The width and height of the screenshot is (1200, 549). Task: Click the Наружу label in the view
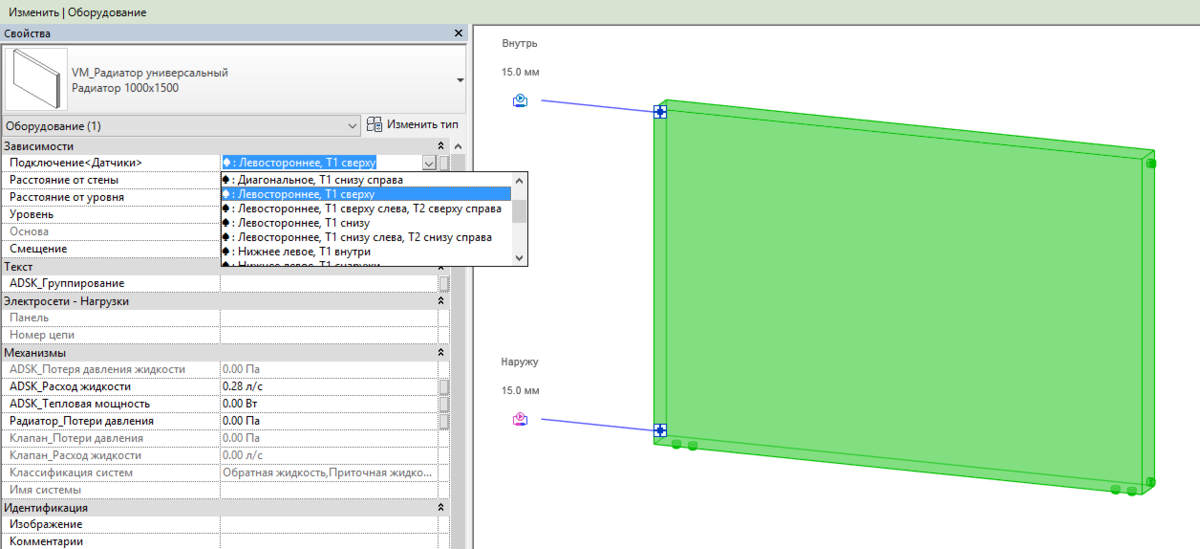point(520,362)
